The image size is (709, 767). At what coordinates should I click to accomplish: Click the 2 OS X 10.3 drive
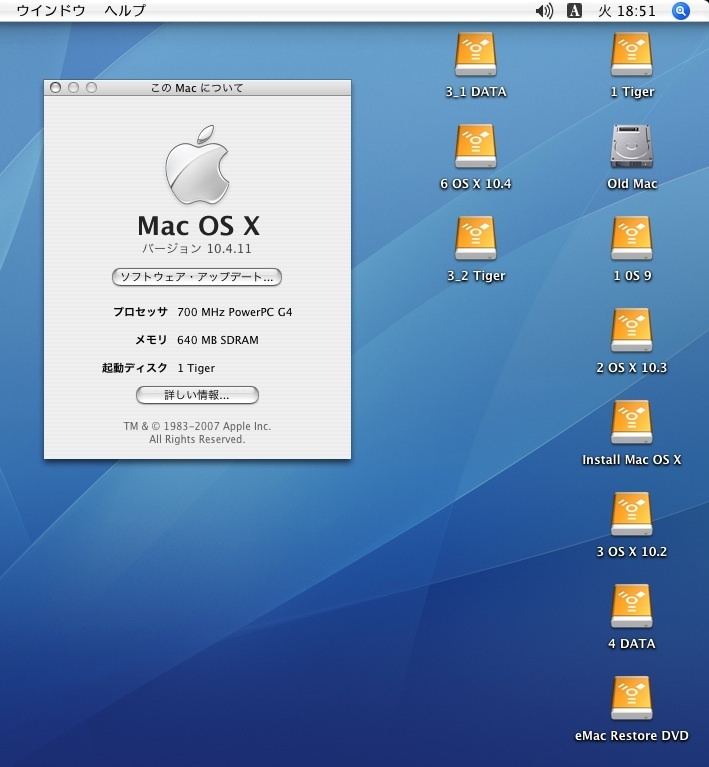point(632,332)
